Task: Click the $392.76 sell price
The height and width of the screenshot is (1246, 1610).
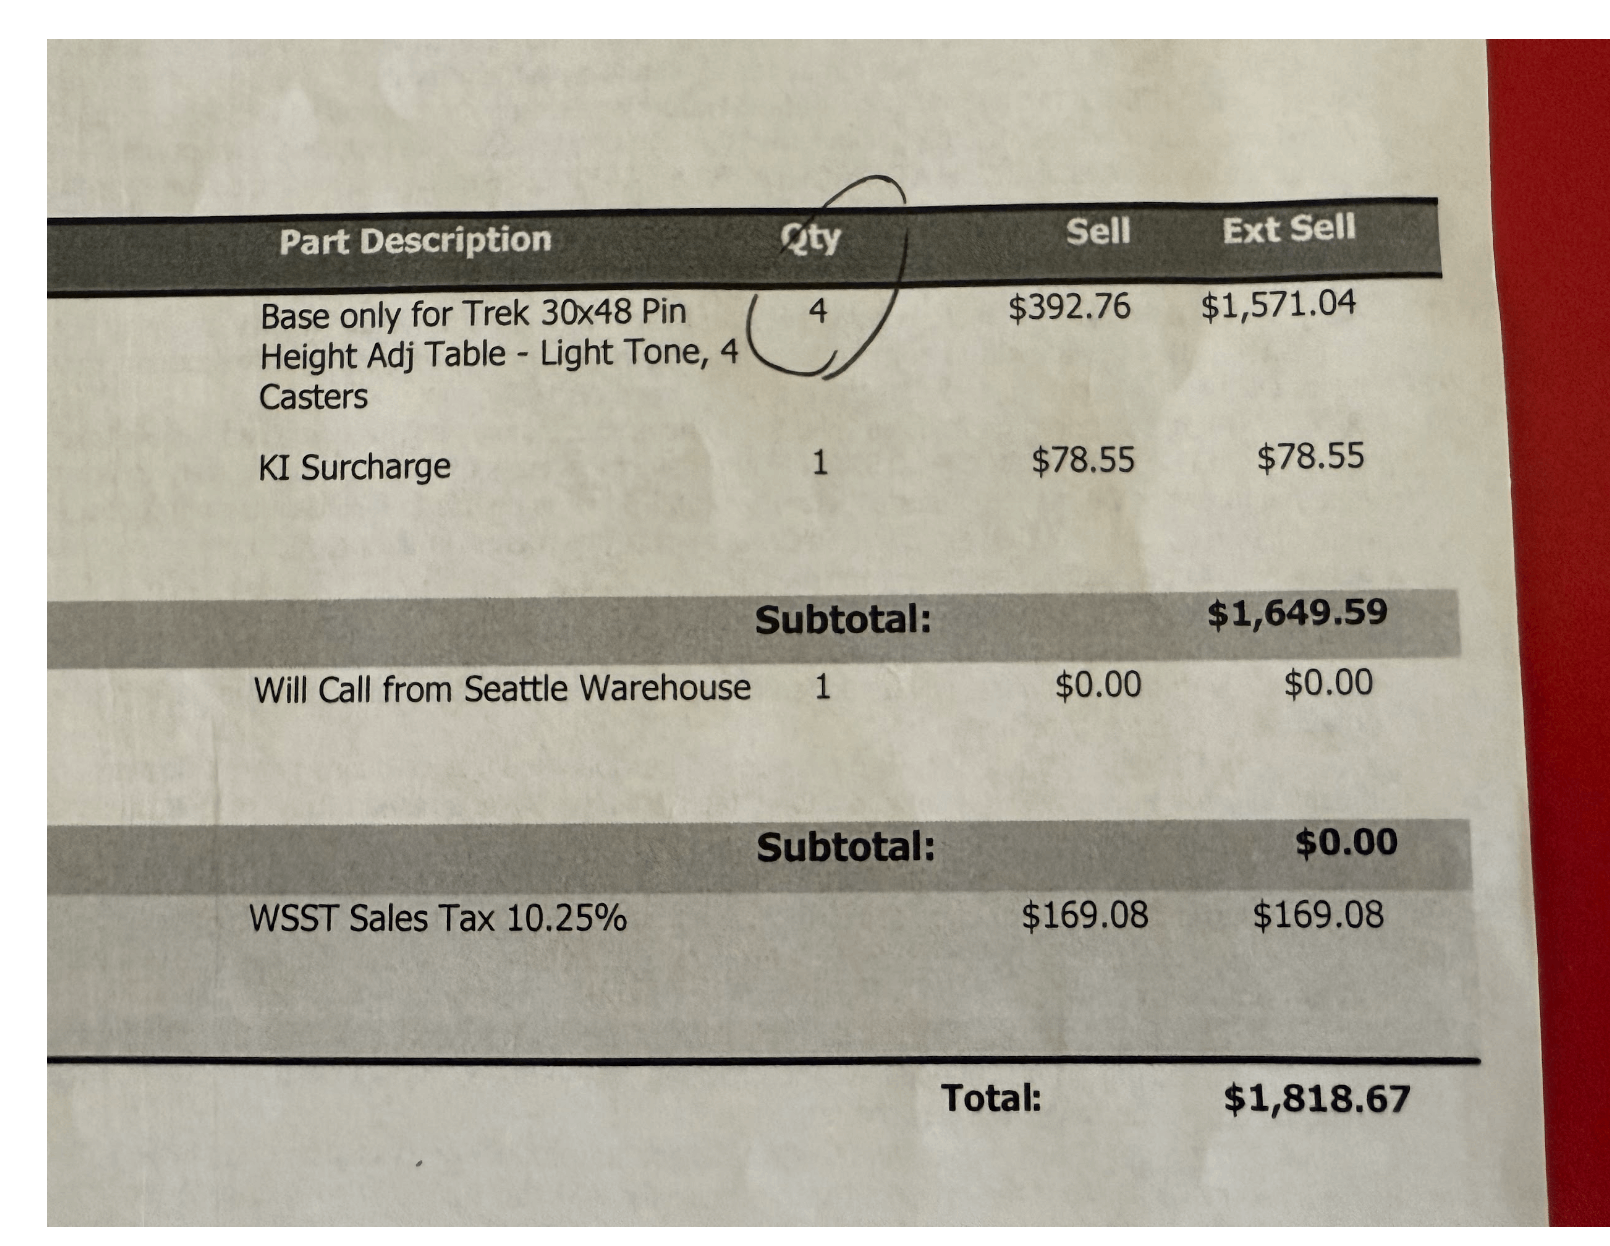Action: click(x=1069, y=306)
